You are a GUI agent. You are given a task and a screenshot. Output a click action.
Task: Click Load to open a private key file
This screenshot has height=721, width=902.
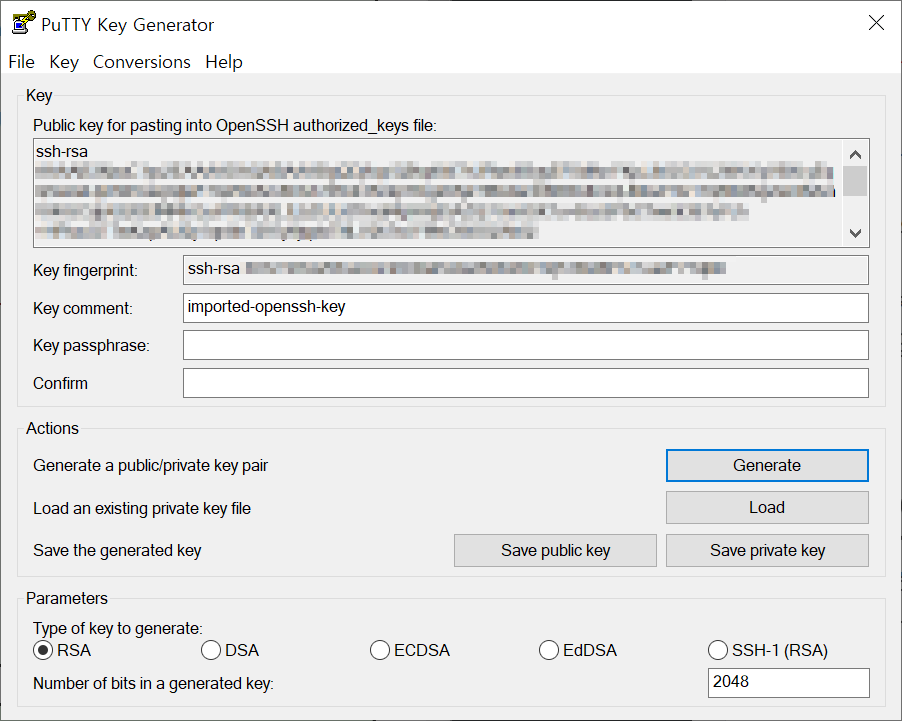[x=767, y=508]
